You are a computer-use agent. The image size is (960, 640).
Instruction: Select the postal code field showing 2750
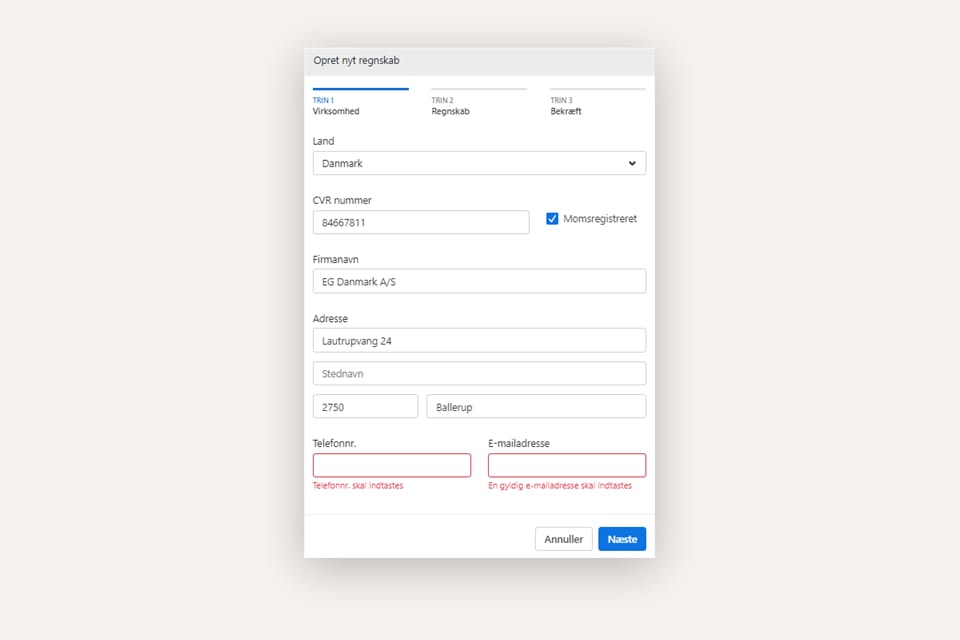tap(365, 406)
